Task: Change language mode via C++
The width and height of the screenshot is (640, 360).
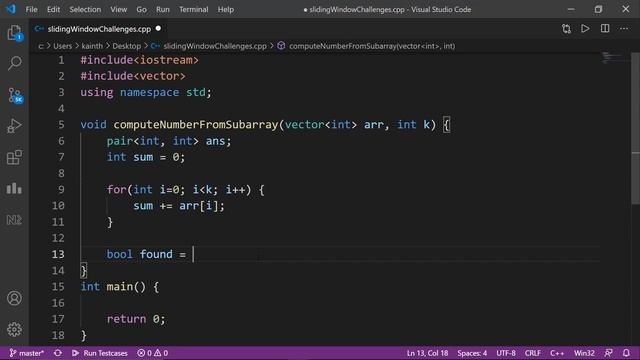Action: (x=557, y=353)
